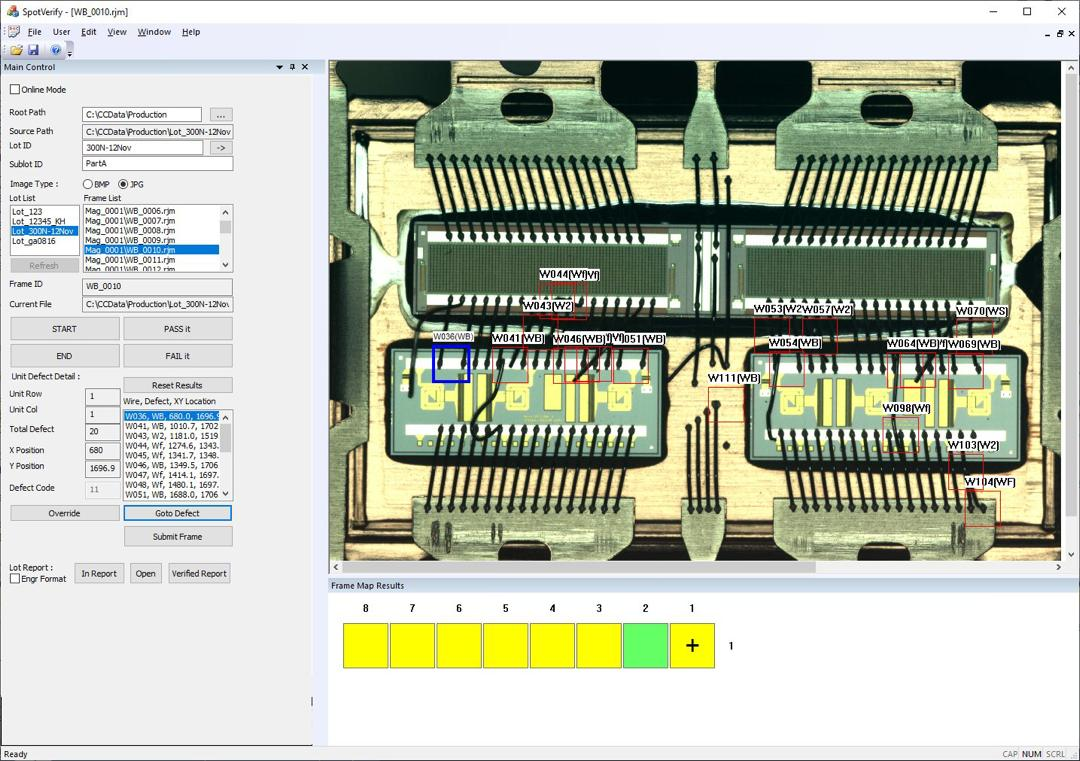Click the Sublot ID field containing PartA
Screen dimensions: 1080x761
coord(158,163)
